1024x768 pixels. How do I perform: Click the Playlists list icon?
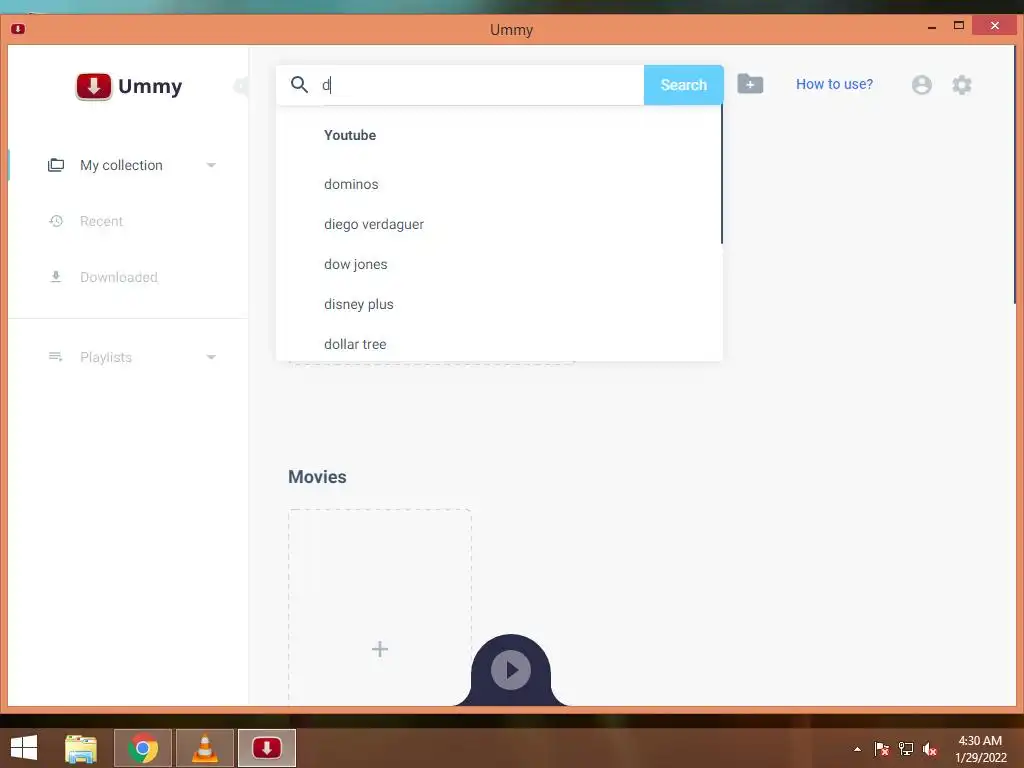coord(56,357)
